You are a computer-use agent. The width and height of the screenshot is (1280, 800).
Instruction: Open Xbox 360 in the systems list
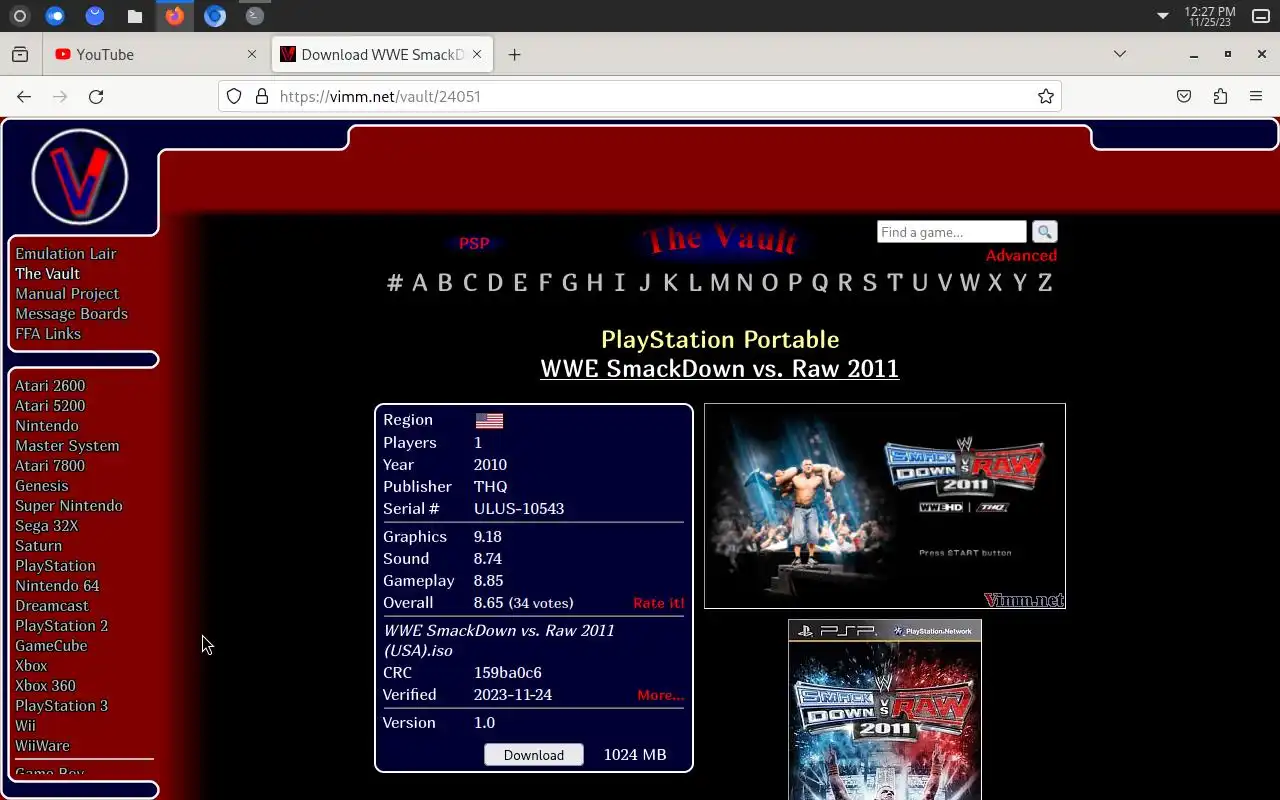pos(45,686)
